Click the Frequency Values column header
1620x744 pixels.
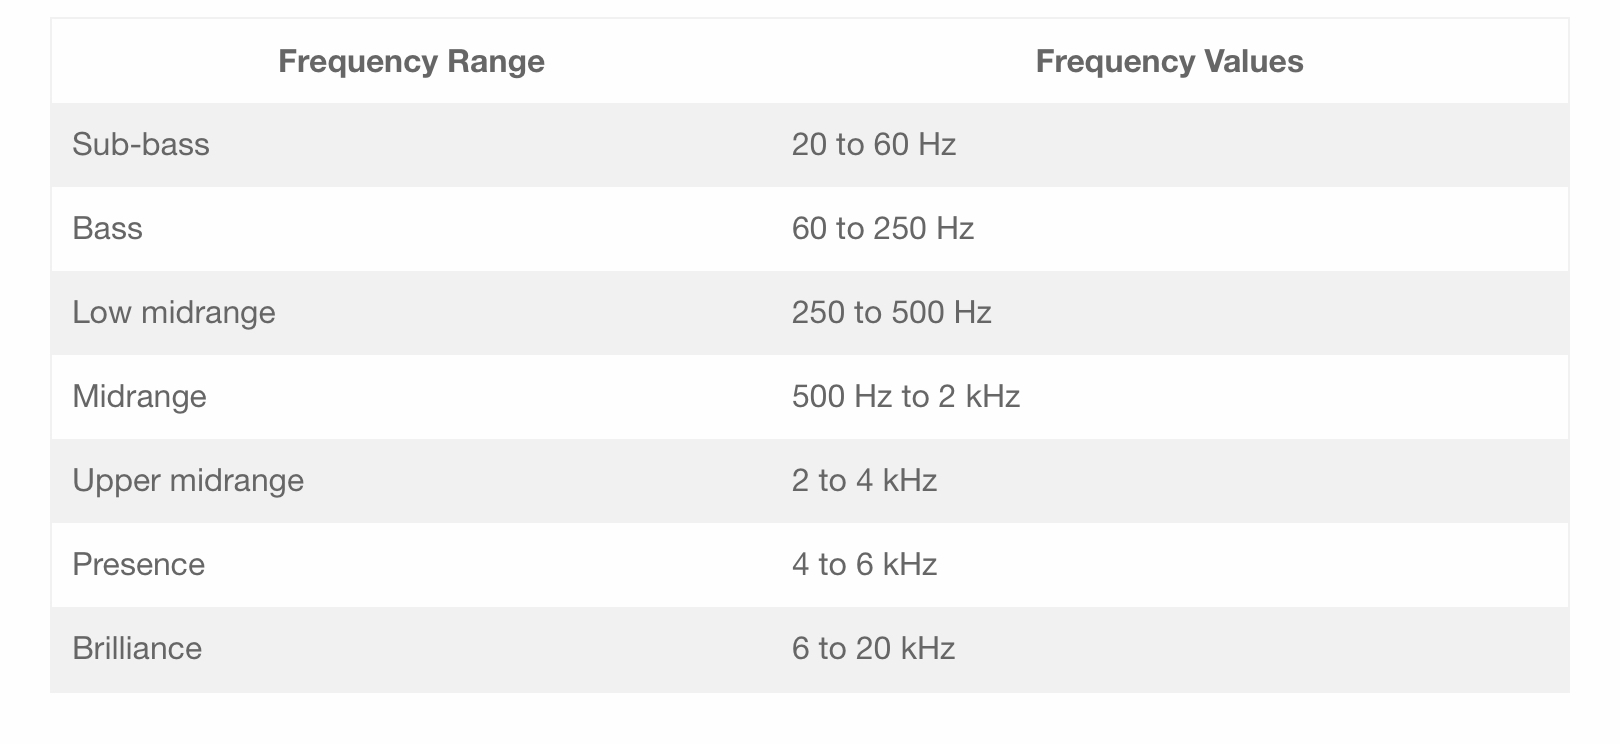(1169, 62)
